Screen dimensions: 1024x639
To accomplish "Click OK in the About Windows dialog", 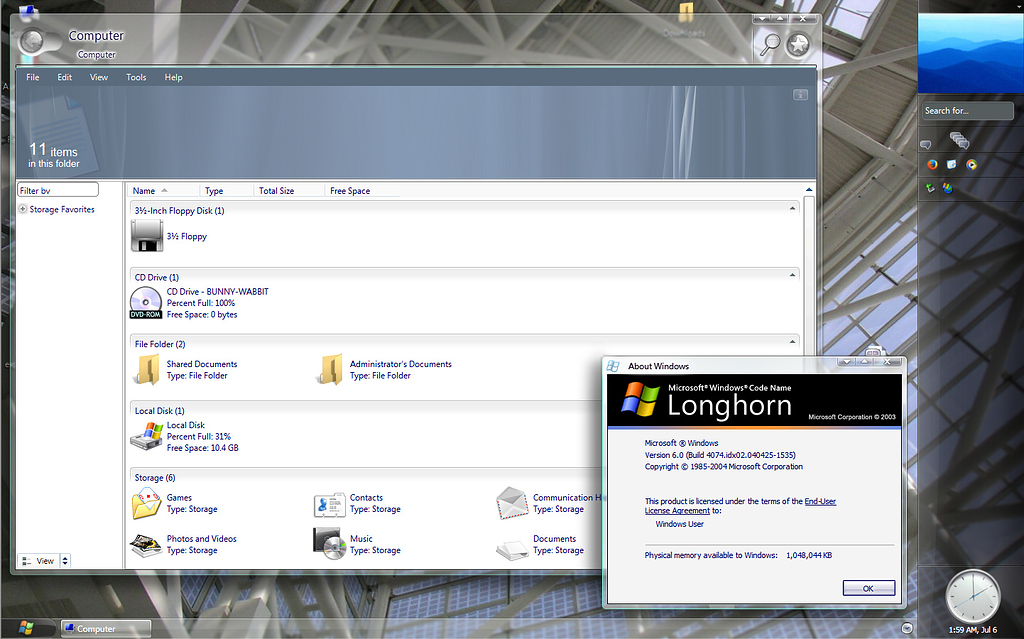I will [x=868, y=587].
